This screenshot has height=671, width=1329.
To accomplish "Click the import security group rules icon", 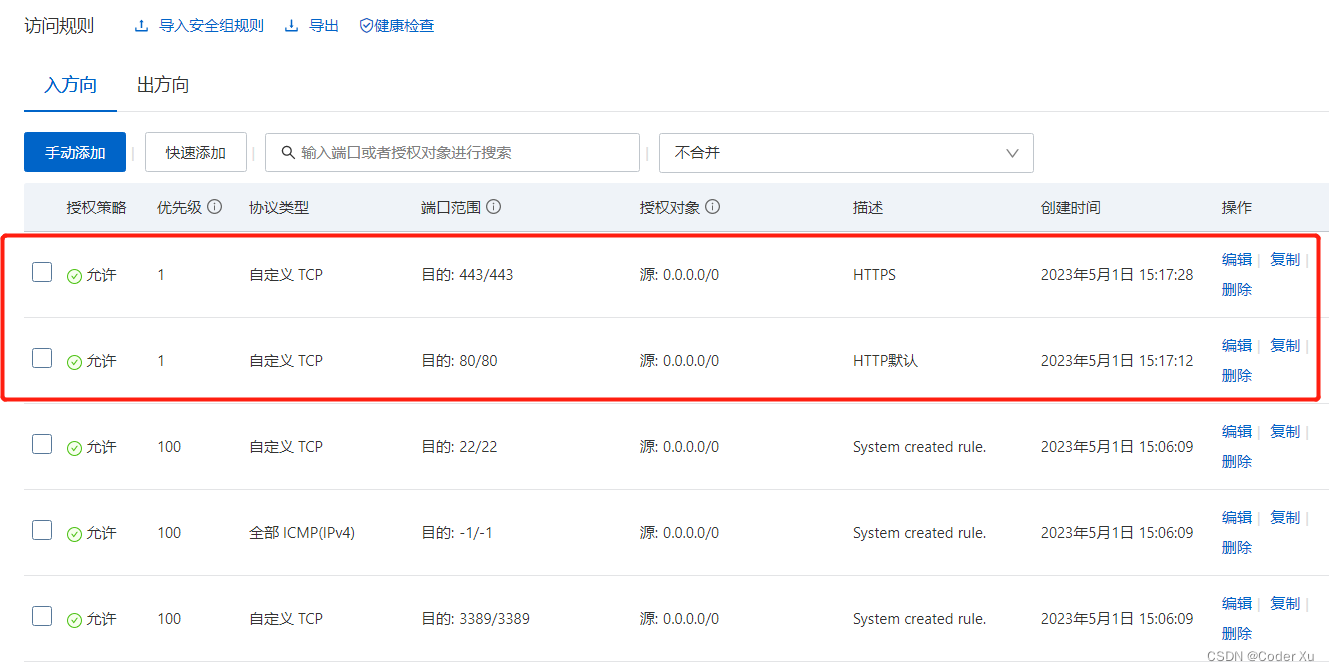I will coord(141,26).
